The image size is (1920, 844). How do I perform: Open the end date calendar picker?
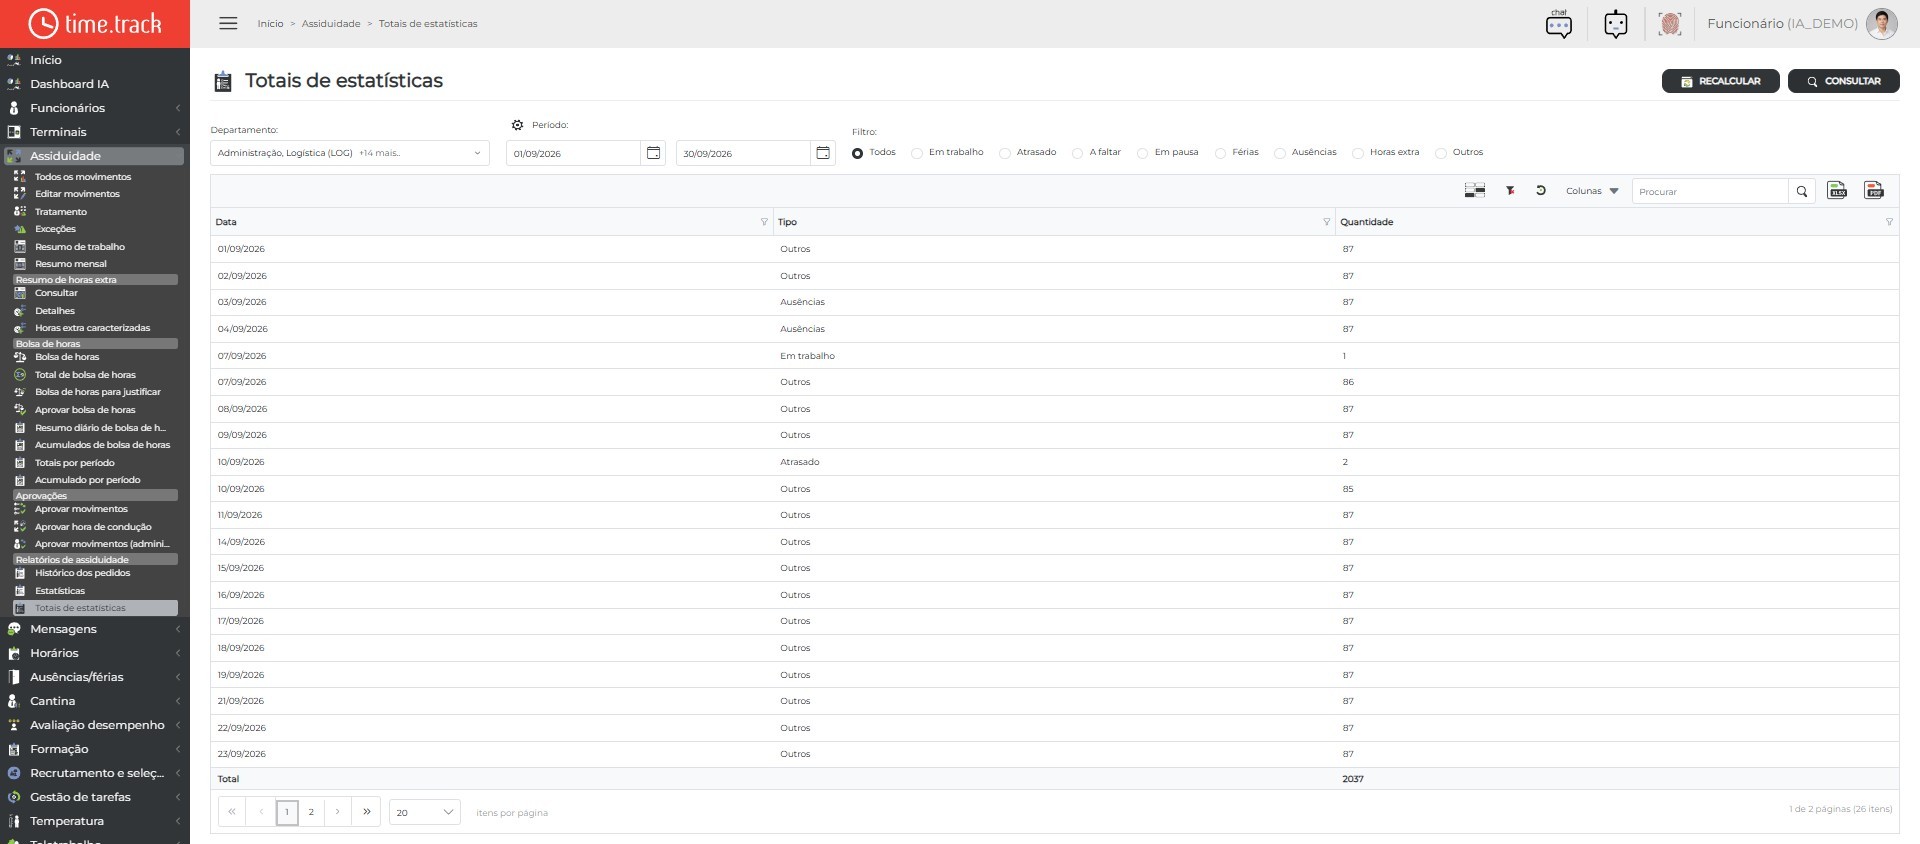[823, 153]
